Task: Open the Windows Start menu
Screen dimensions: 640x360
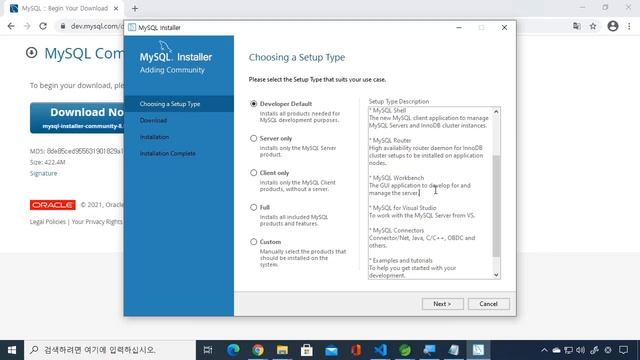Action: coord(12,350)
